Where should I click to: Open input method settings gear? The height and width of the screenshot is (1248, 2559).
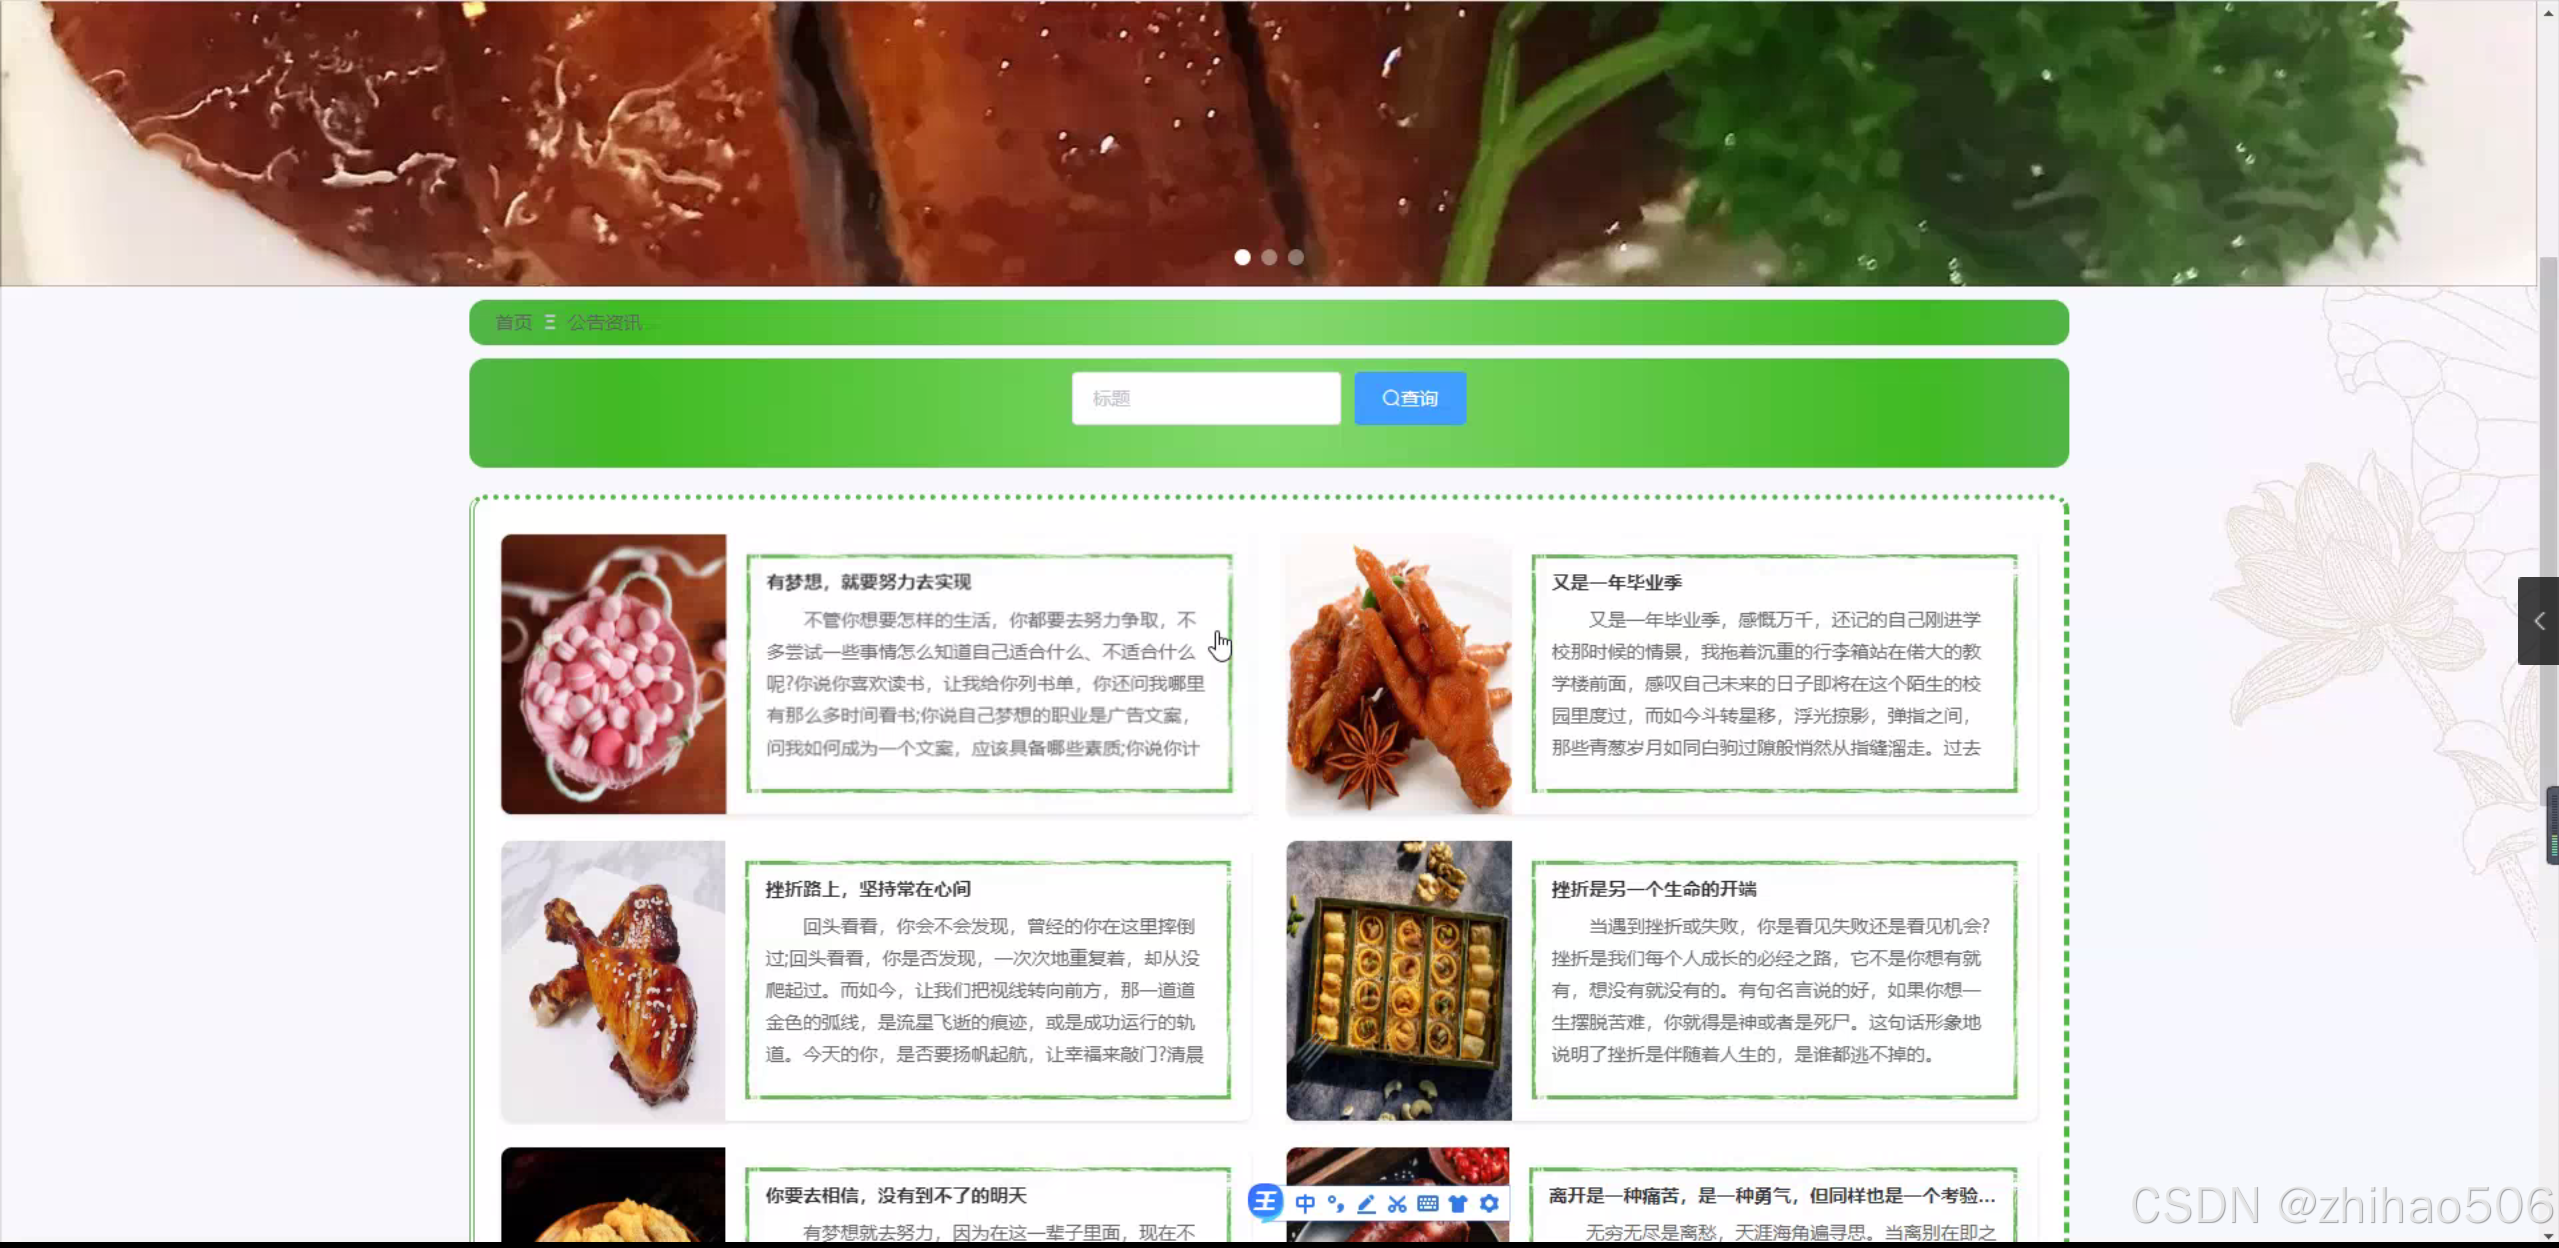(x=1489, y=1204)
